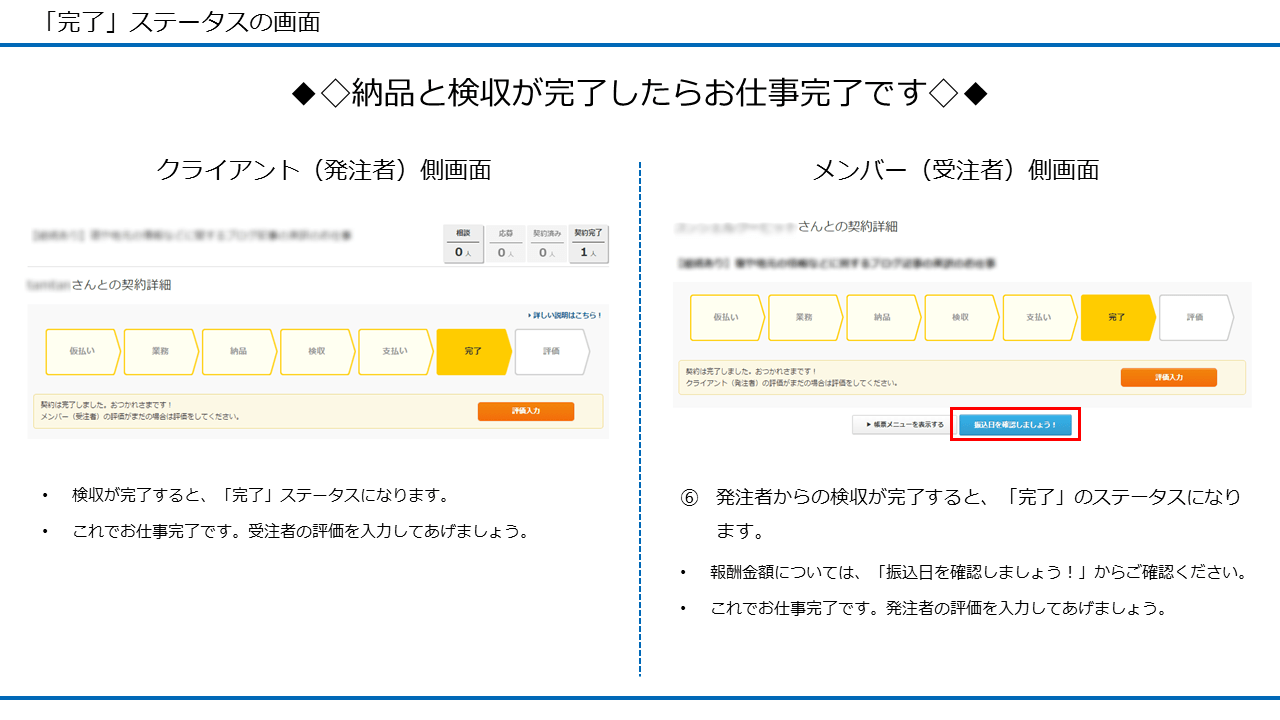Viewport: 1280px width, 720px height.
Task: Click the contract progress indicator at 仮払い on member screen
Action: [x=726, y=317]
